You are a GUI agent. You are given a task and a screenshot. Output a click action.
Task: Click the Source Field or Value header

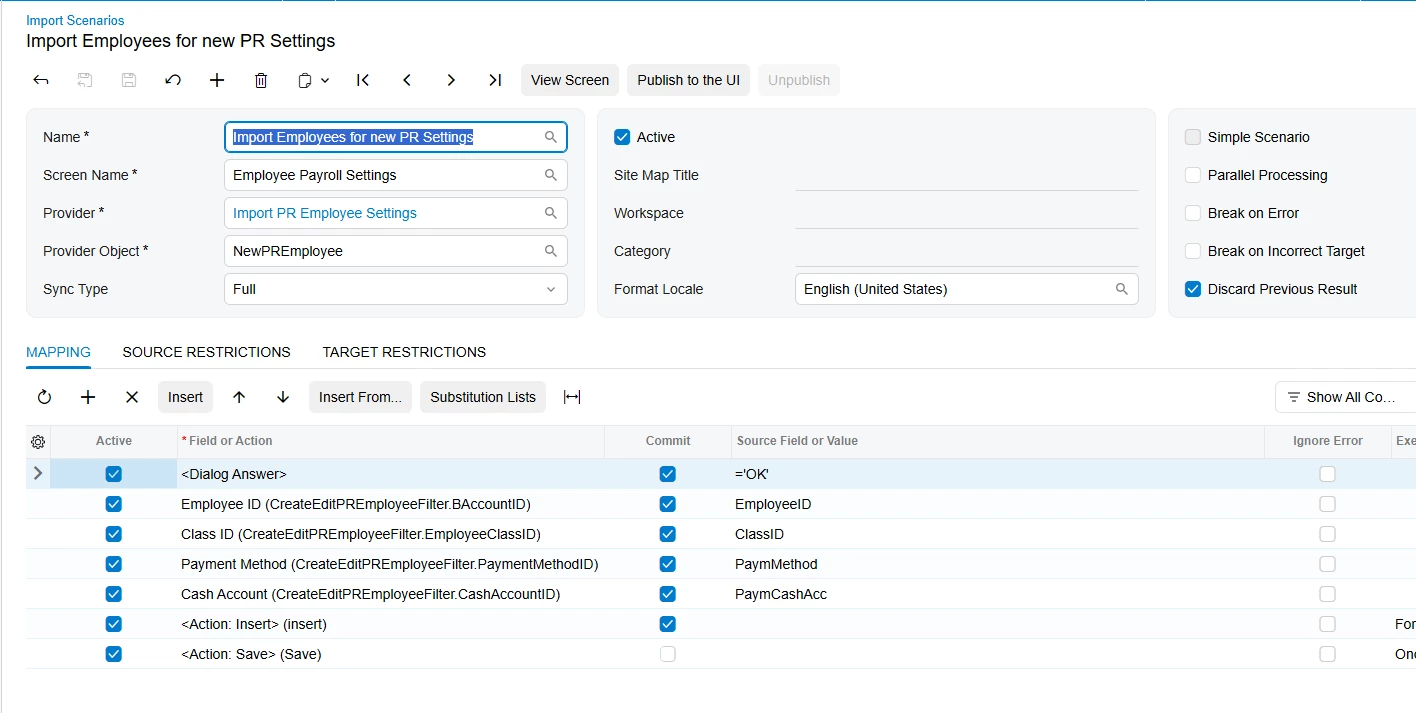click(x=998, y=441)
